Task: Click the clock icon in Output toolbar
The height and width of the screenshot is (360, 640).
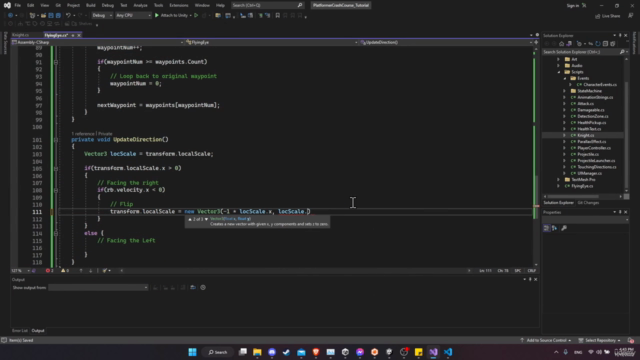Action: 203,287
